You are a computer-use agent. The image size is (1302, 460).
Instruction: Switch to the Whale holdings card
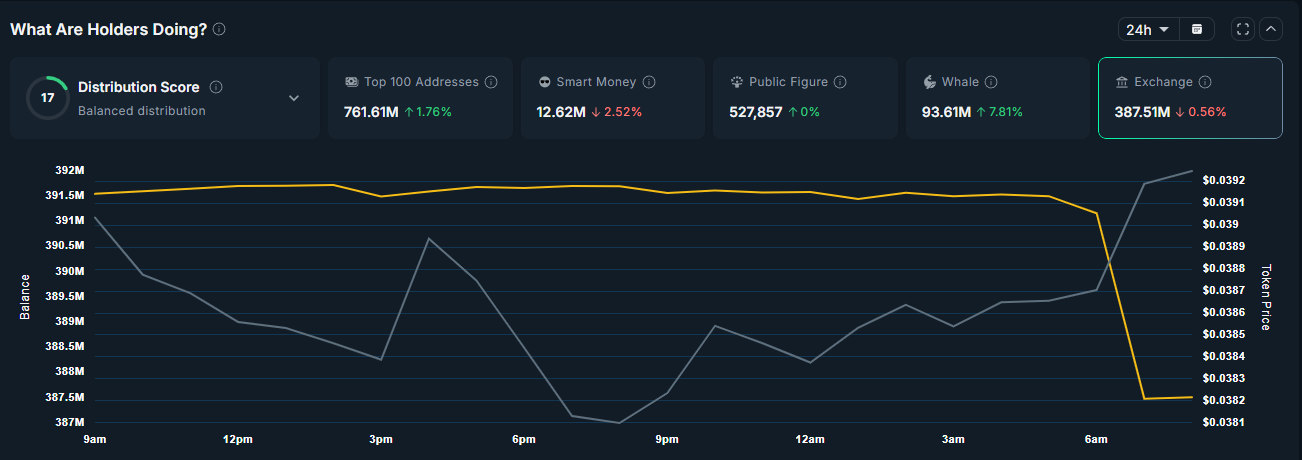997,97
